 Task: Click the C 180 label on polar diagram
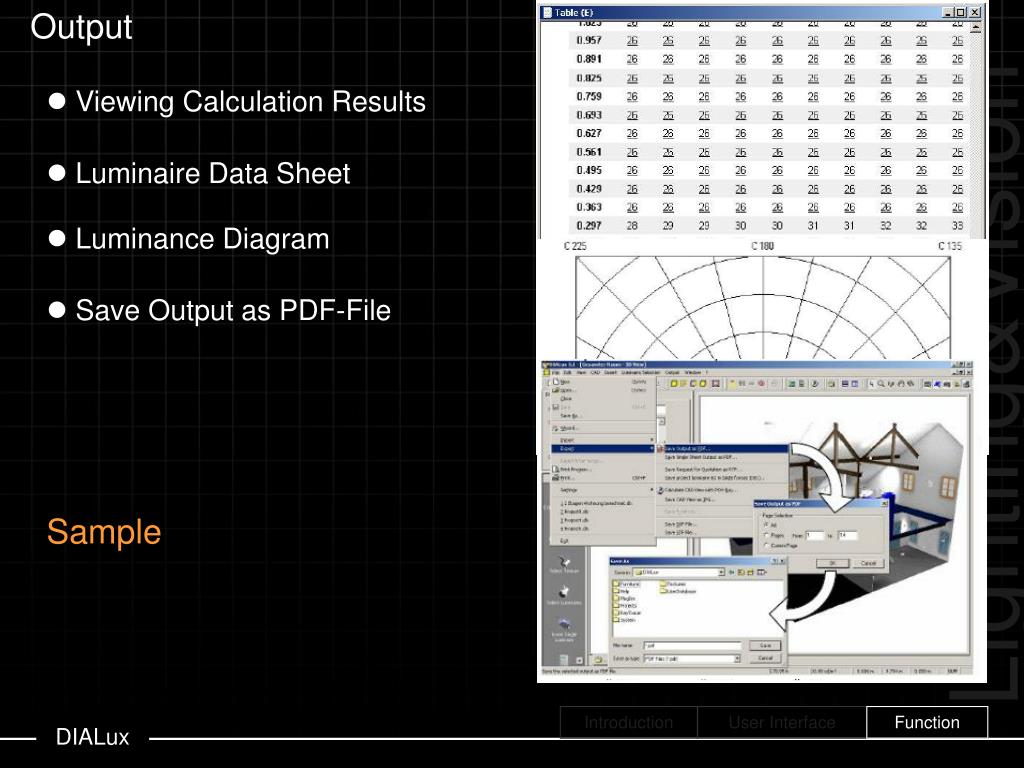(762, 246)
